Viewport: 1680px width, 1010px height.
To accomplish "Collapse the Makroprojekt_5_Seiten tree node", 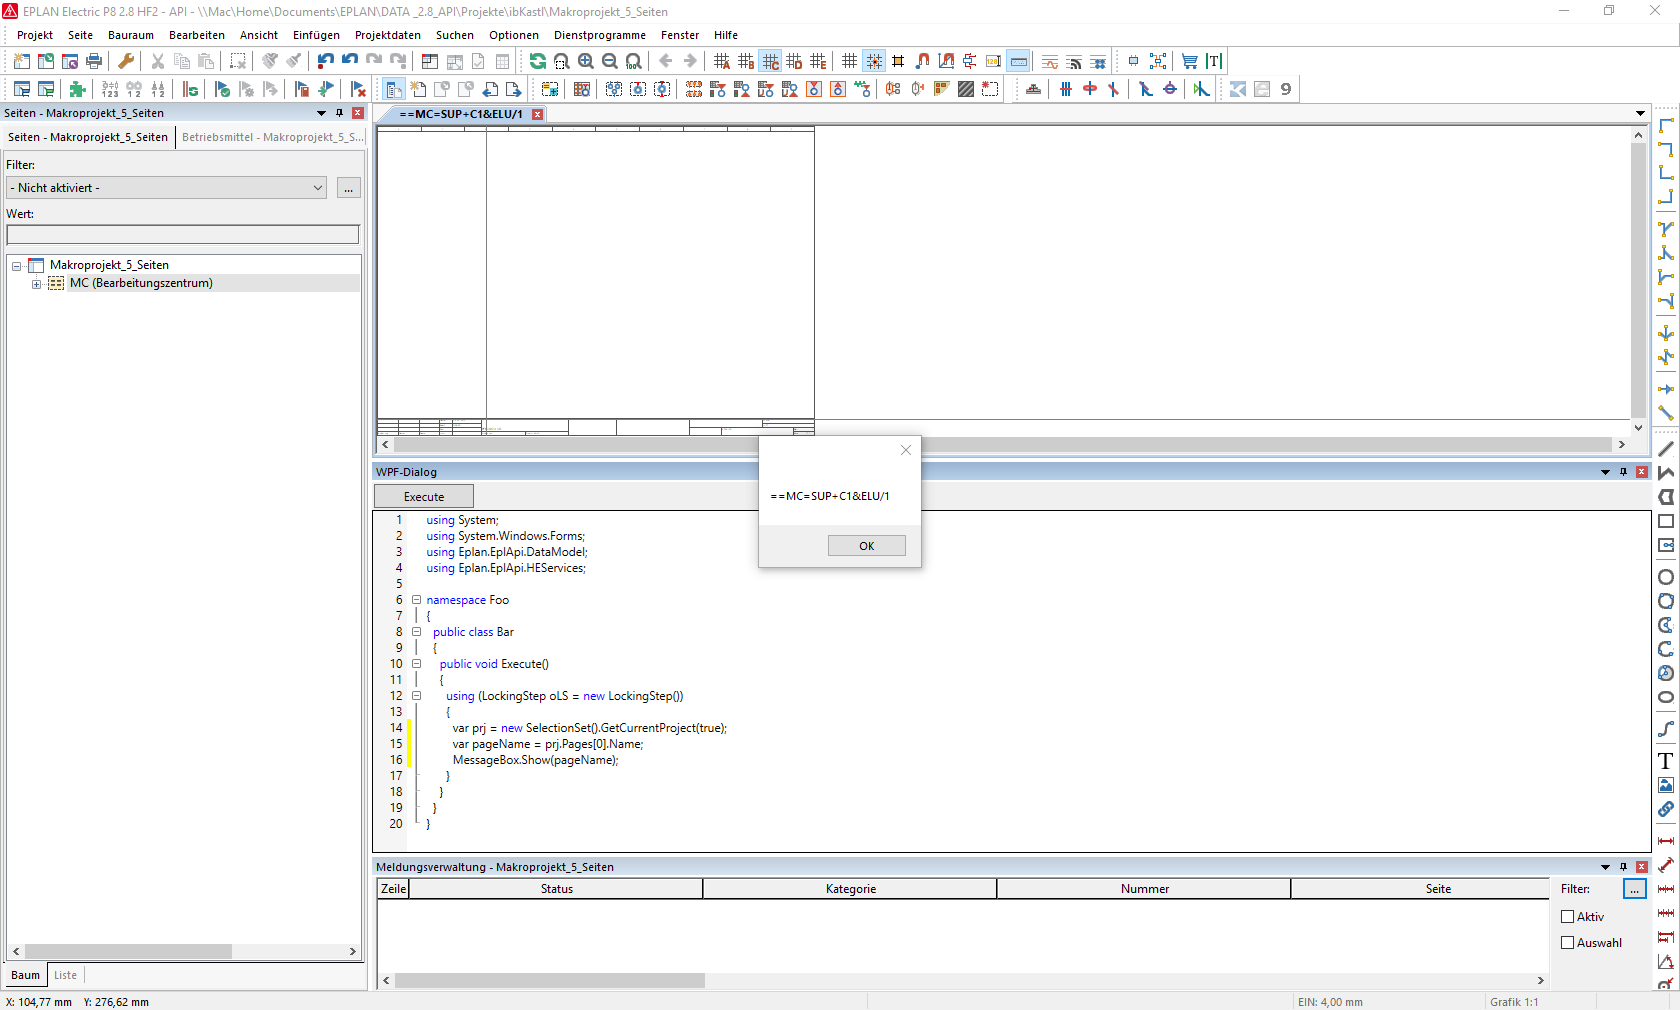I will [x=17, y=266].
